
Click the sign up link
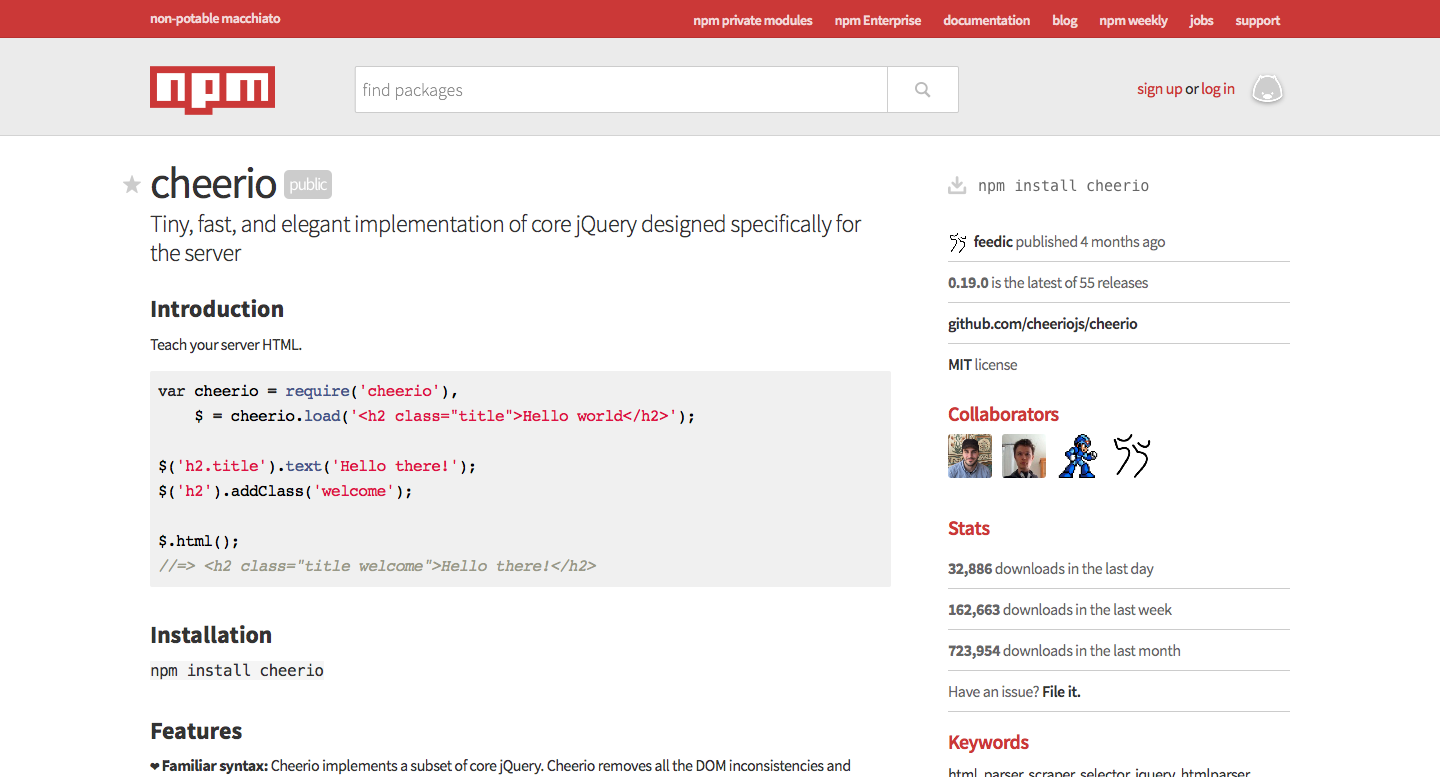coord(1159,89)
